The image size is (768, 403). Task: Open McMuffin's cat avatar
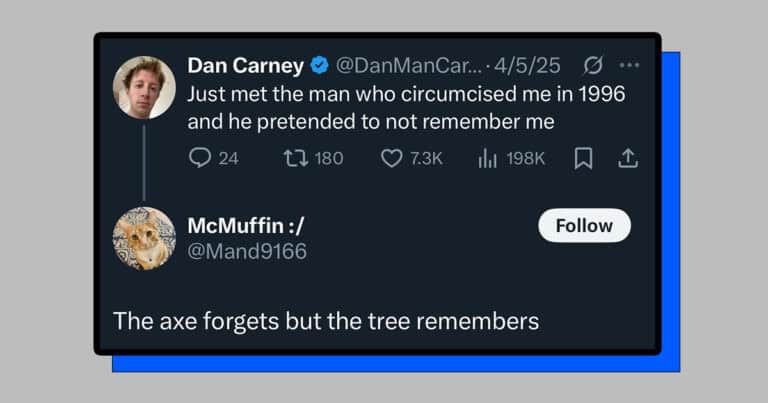(143, 238)
